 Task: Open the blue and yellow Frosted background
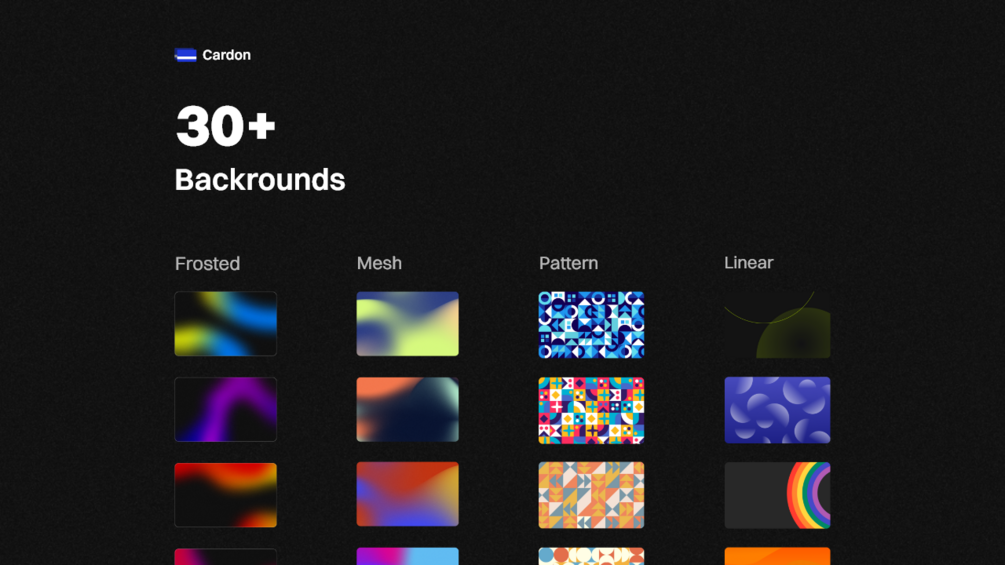226,323
